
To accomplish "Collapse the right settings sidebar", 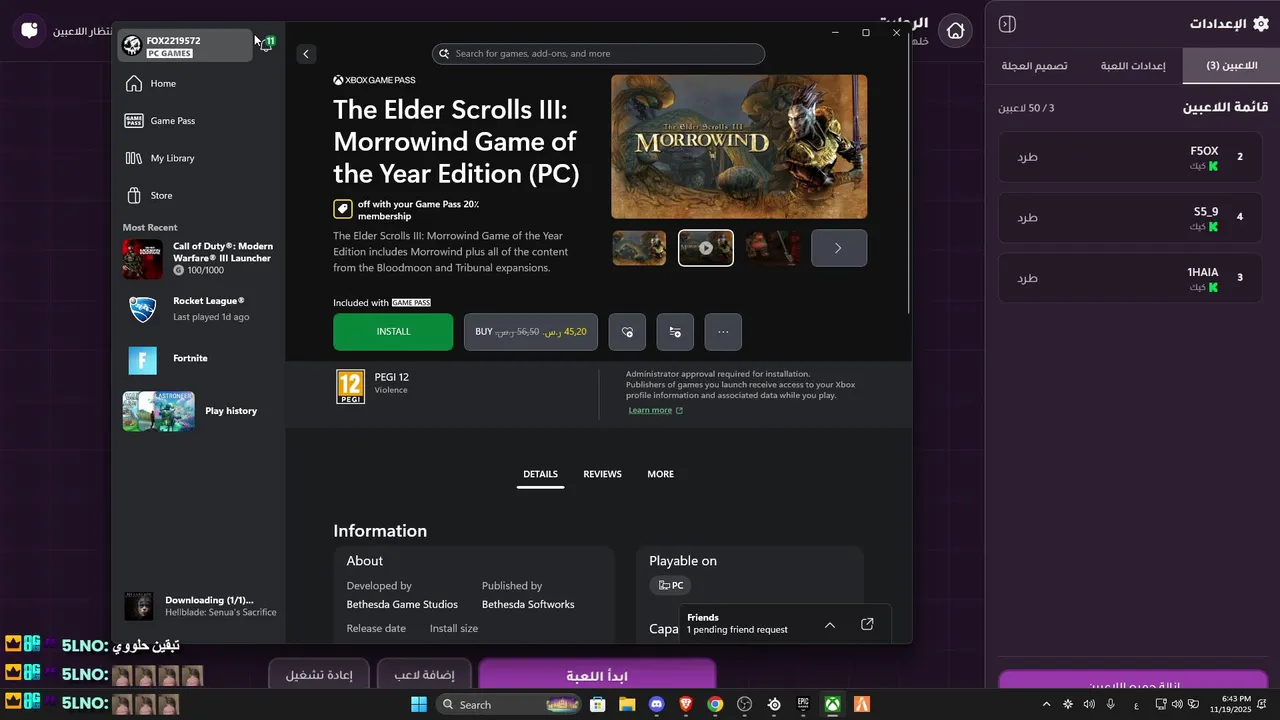I will point(1008,24).
